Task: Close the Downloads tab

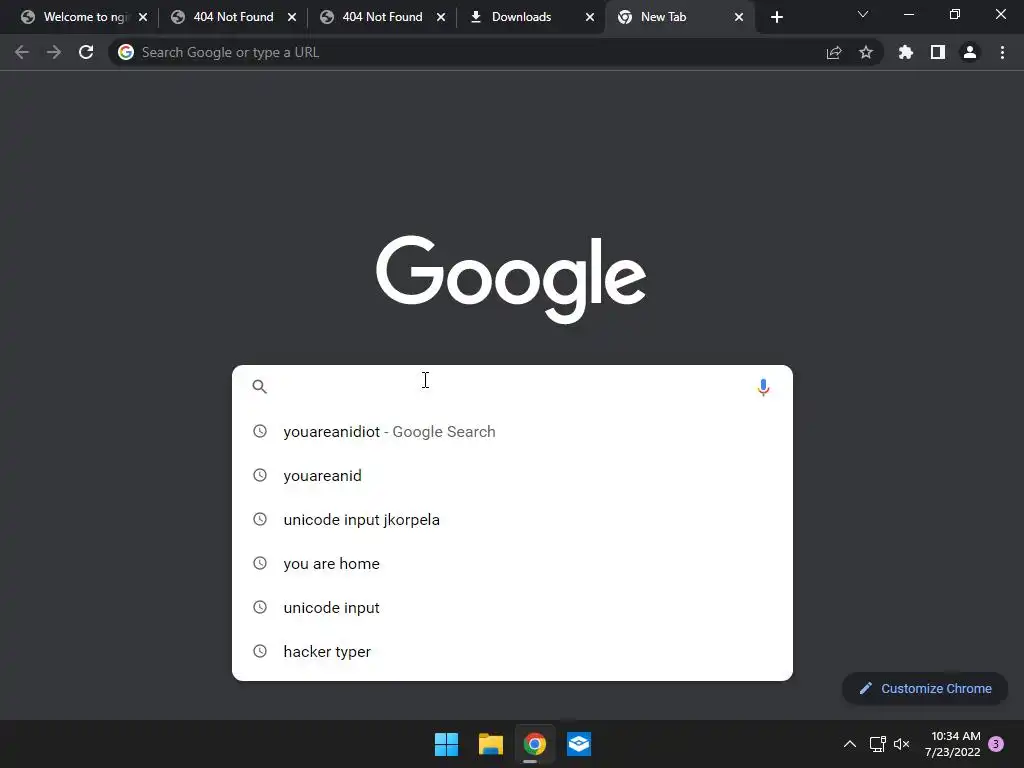Action: (590, 17)
